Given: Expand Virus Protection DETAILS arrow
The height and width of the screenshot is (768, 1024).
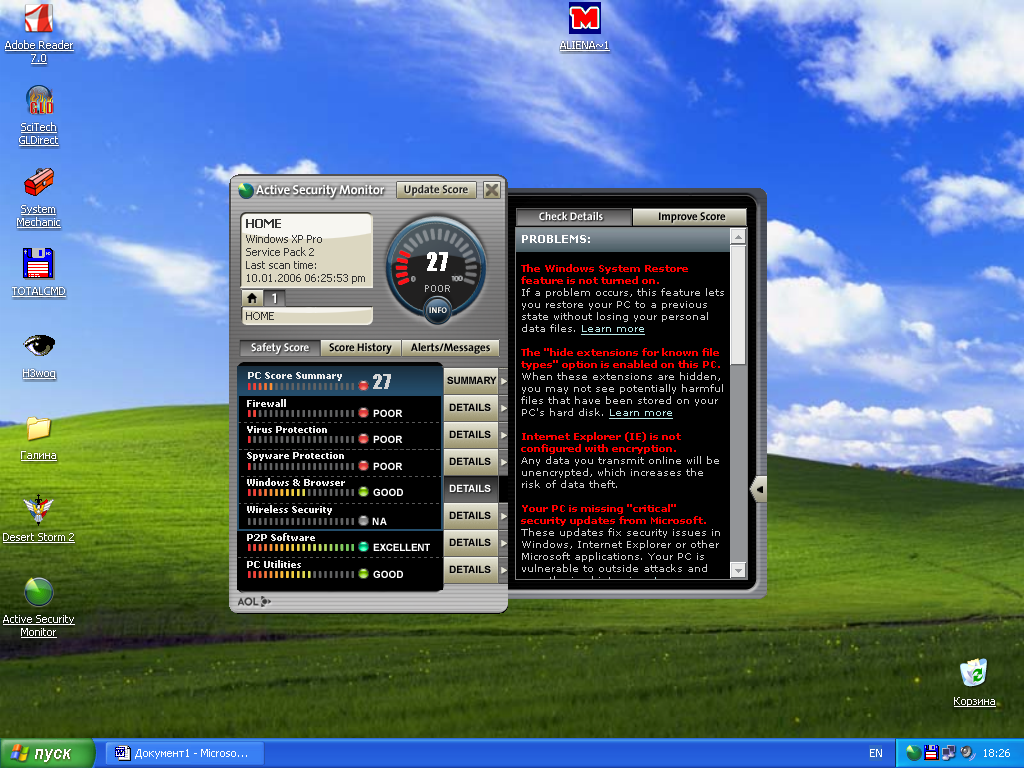Looking at the screenshot, I should pyautogui.click(x=504, y=435).
